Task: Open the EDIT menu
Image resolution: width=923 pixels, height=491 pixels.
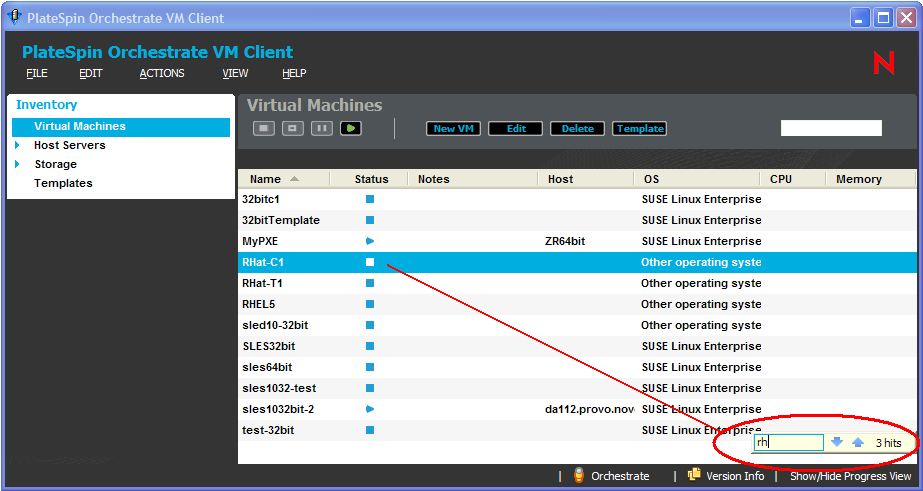Action: click(91, 74)
